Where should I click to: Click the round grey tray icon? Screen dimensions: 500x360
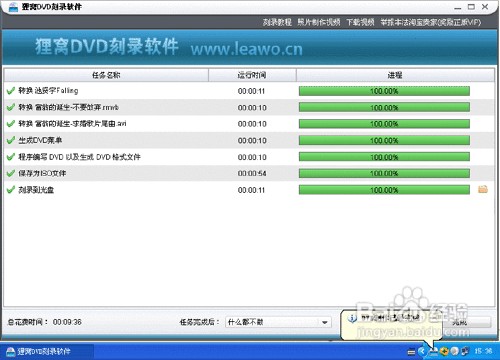(x=454, y=351)
